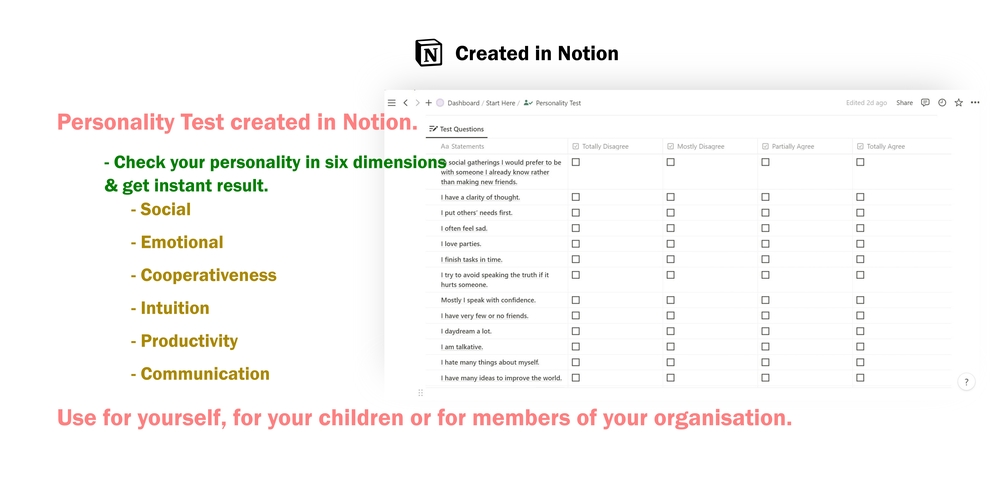Go back with the left arrow
This screenshot has width=1005, height=485.
[405, 103]
